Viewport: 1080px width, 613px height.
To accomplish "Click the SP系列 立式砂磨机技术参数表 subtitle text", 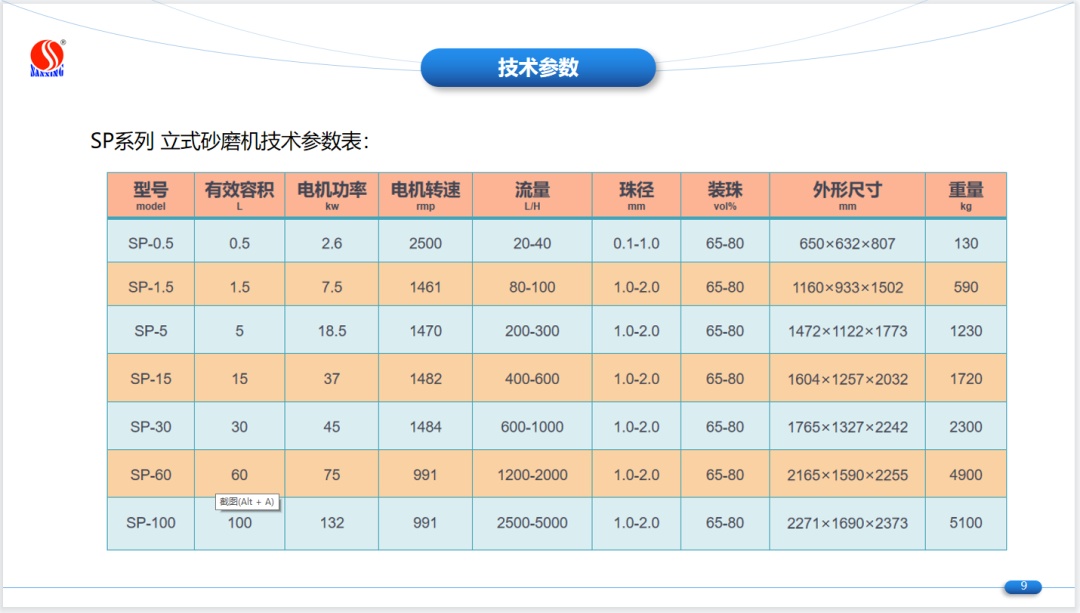I will pos(230,141).
